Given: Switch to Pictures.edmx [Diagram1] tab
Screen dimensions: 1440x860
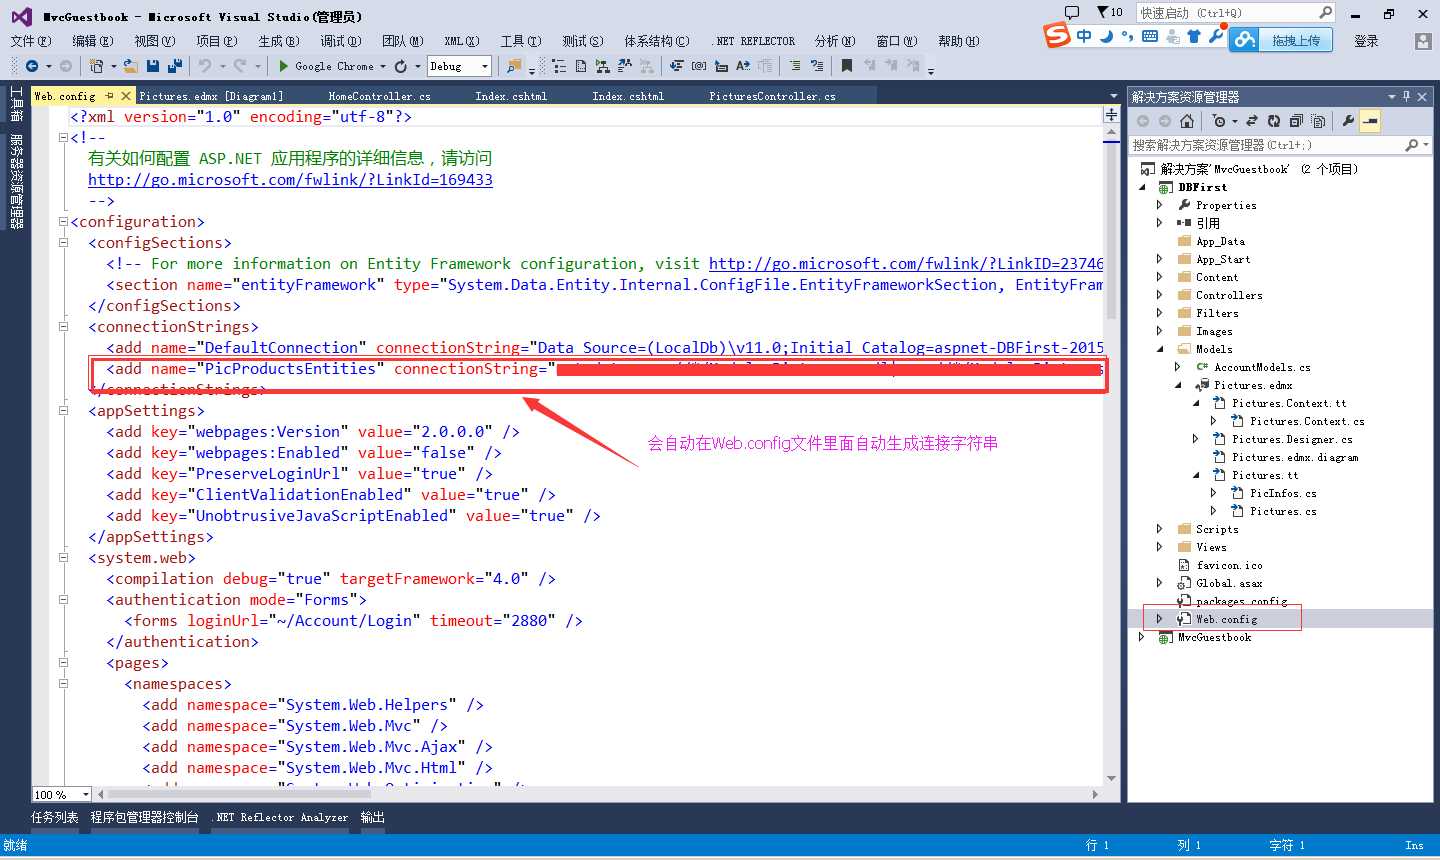Looking at the screenshot, I should pyautogui.click(x=211, y=96).
